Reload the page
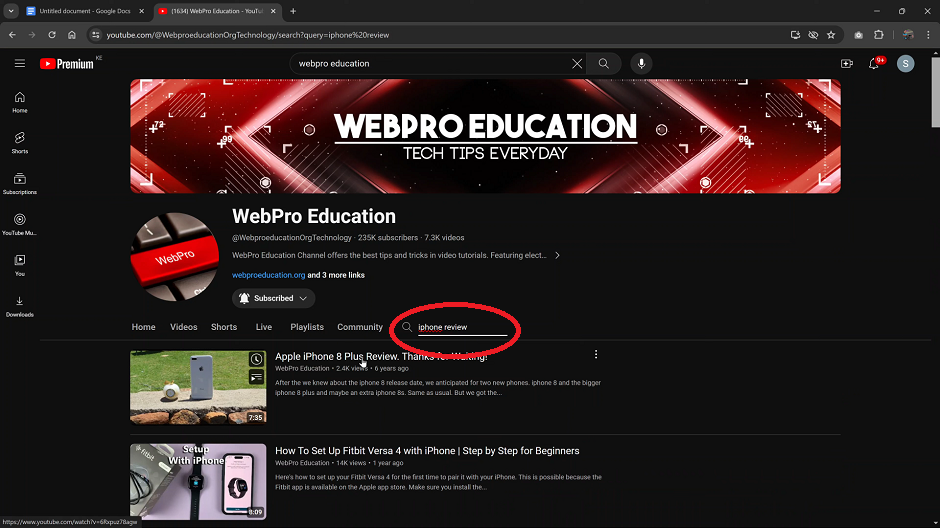 pyautogui.click(x=52, y=35)
